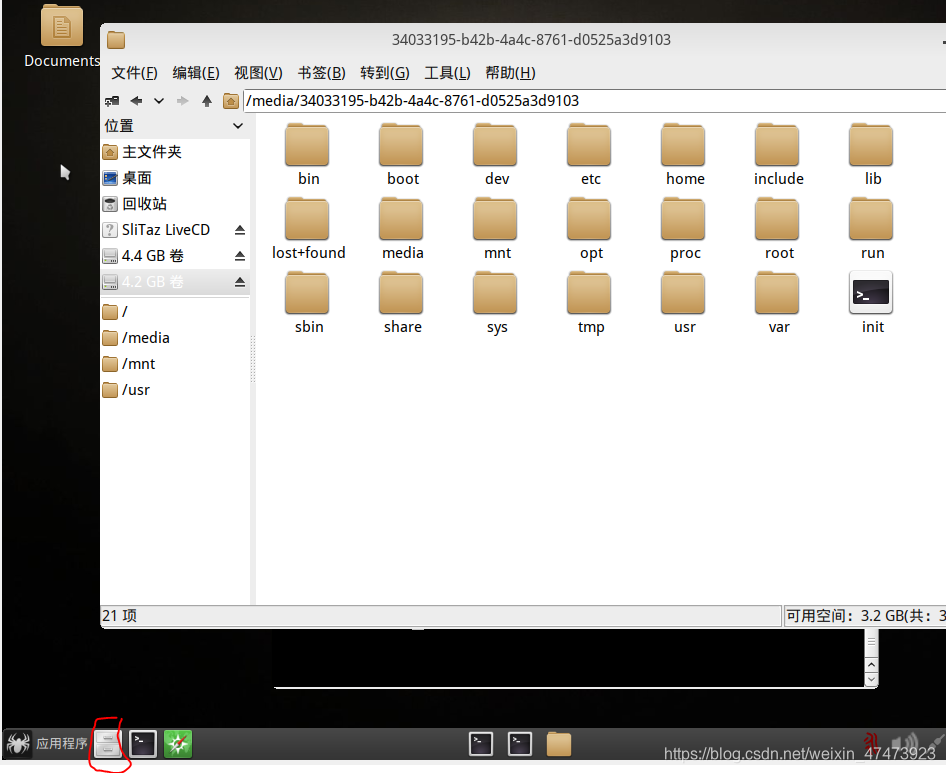Expand the back history dropdown arrow
Screen dimensions: 946x773
click(x=159, y=101)
